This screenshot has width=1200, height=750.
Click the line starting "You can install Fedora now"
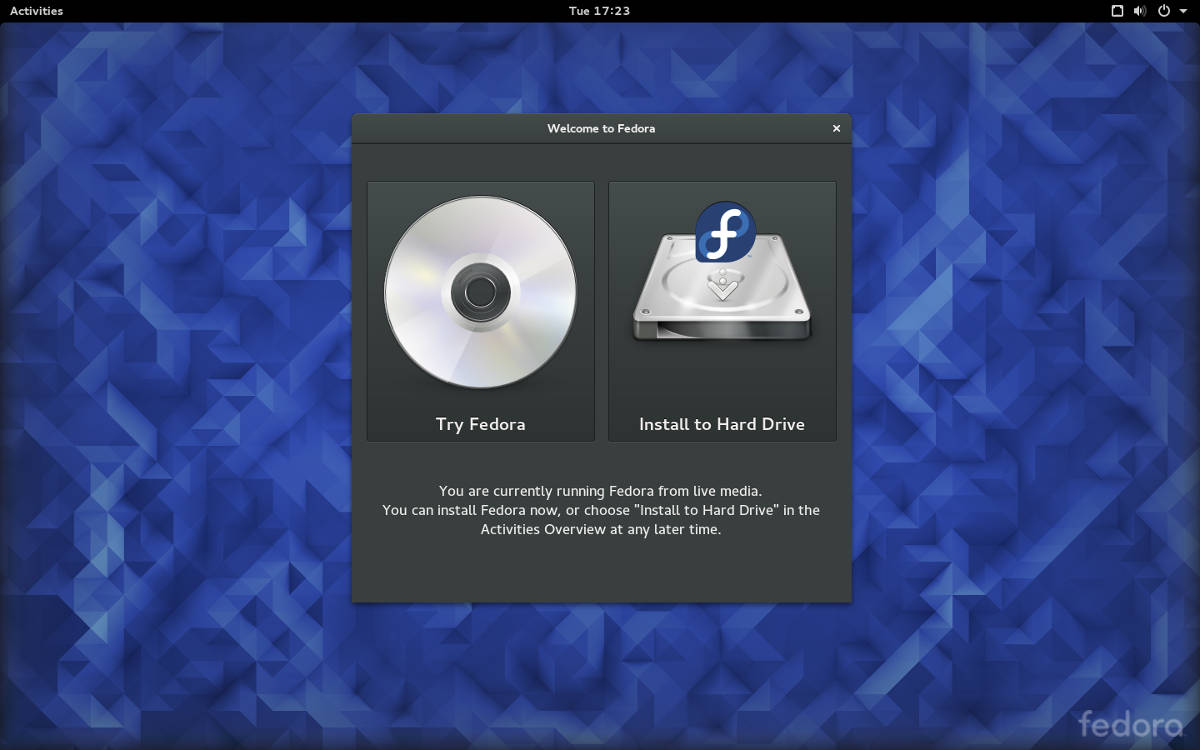[601, 510]
